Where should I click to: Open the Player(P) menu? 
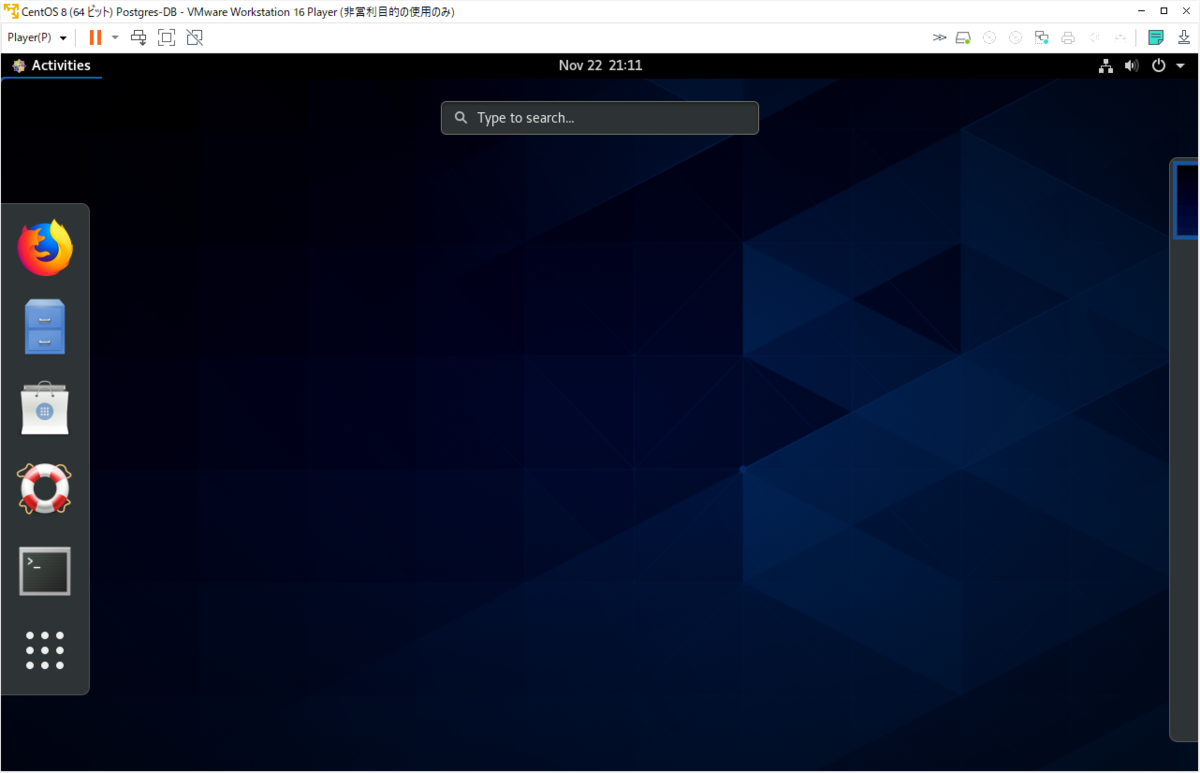[x=37, y=38]
